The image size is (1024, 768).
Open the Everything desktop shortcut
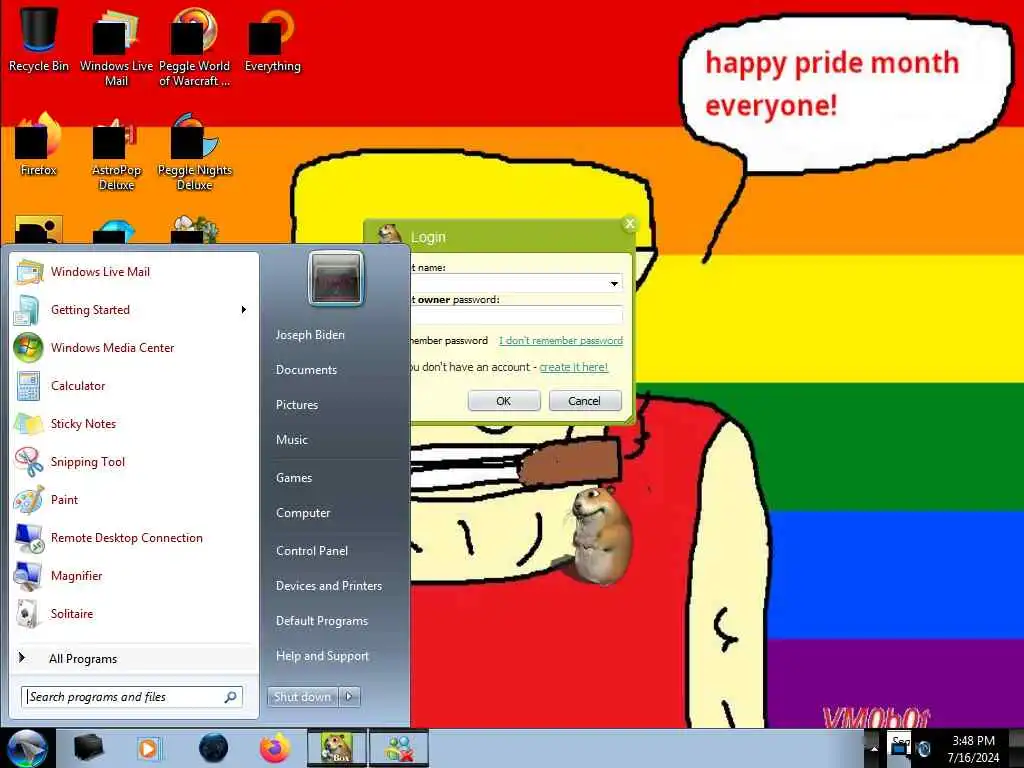[272, 39]
